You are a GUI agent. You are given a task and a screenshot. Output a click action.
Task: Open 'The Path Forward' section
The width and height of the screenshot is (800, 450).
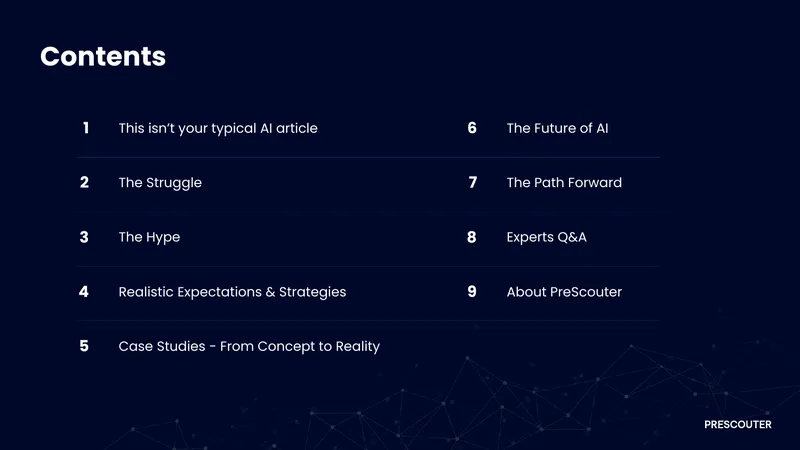tap(564, 183)
